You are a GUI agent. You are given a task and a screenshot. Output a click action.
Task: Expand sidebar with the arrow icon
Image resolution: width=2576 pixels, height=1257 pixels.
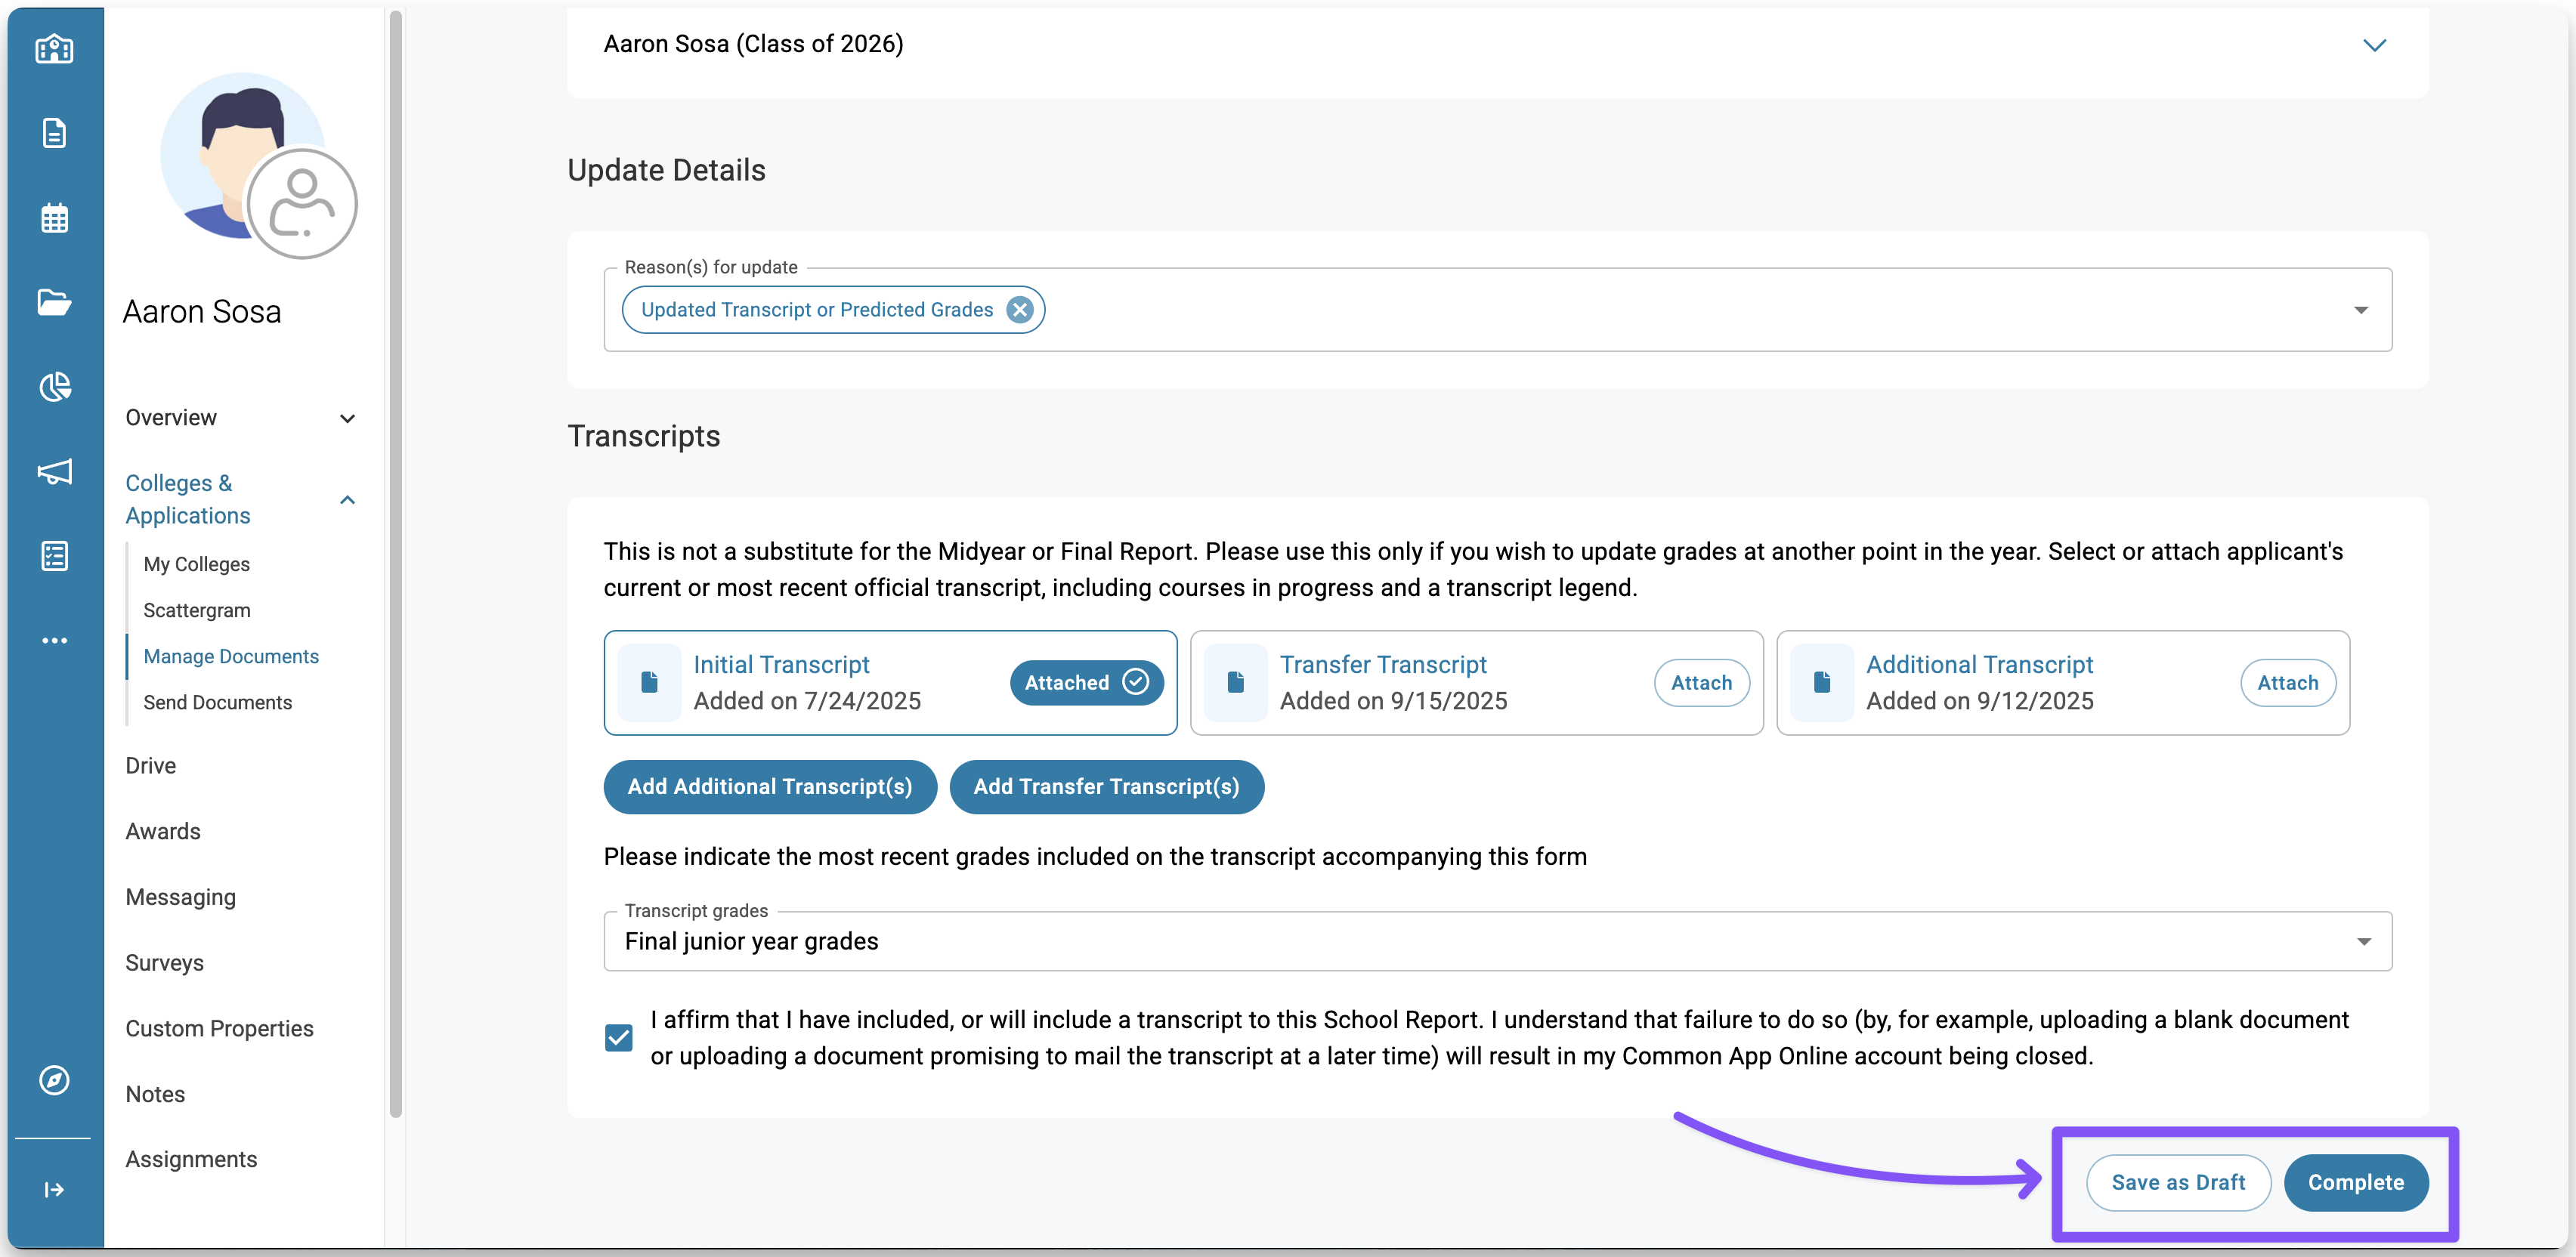[x=54, y=1189]
